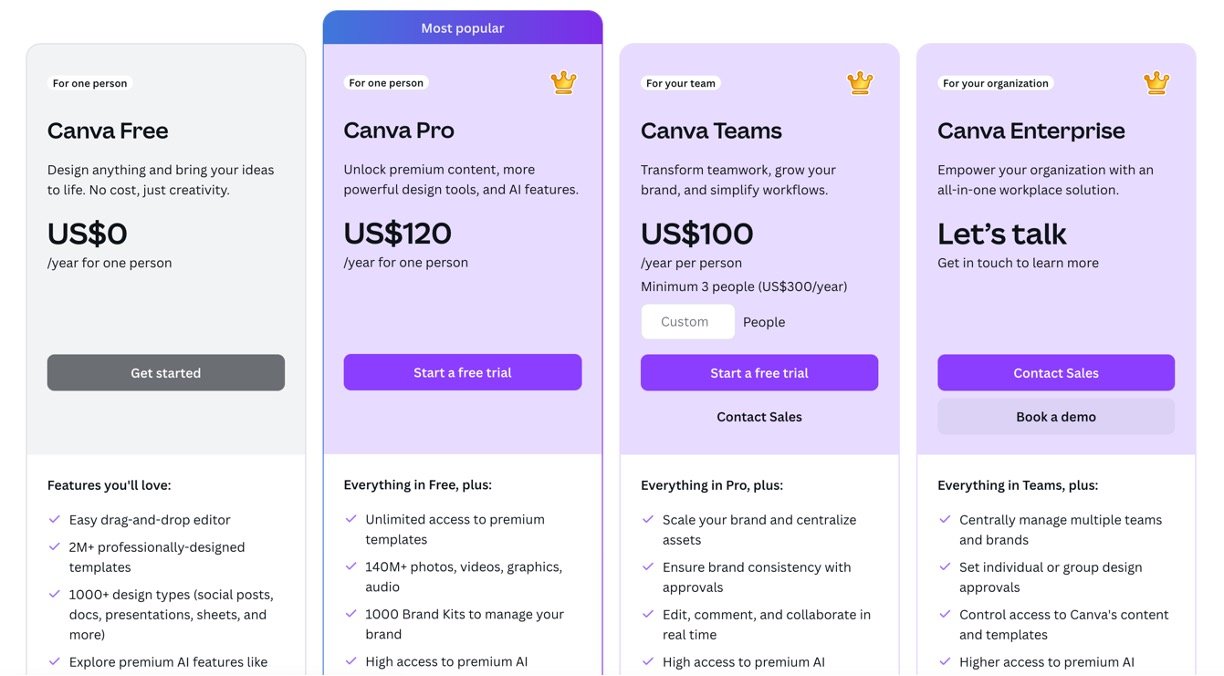Book a demo for Enterprise
The height and width of the screenshot is (676, 1224).
[x=1056, y=417]
